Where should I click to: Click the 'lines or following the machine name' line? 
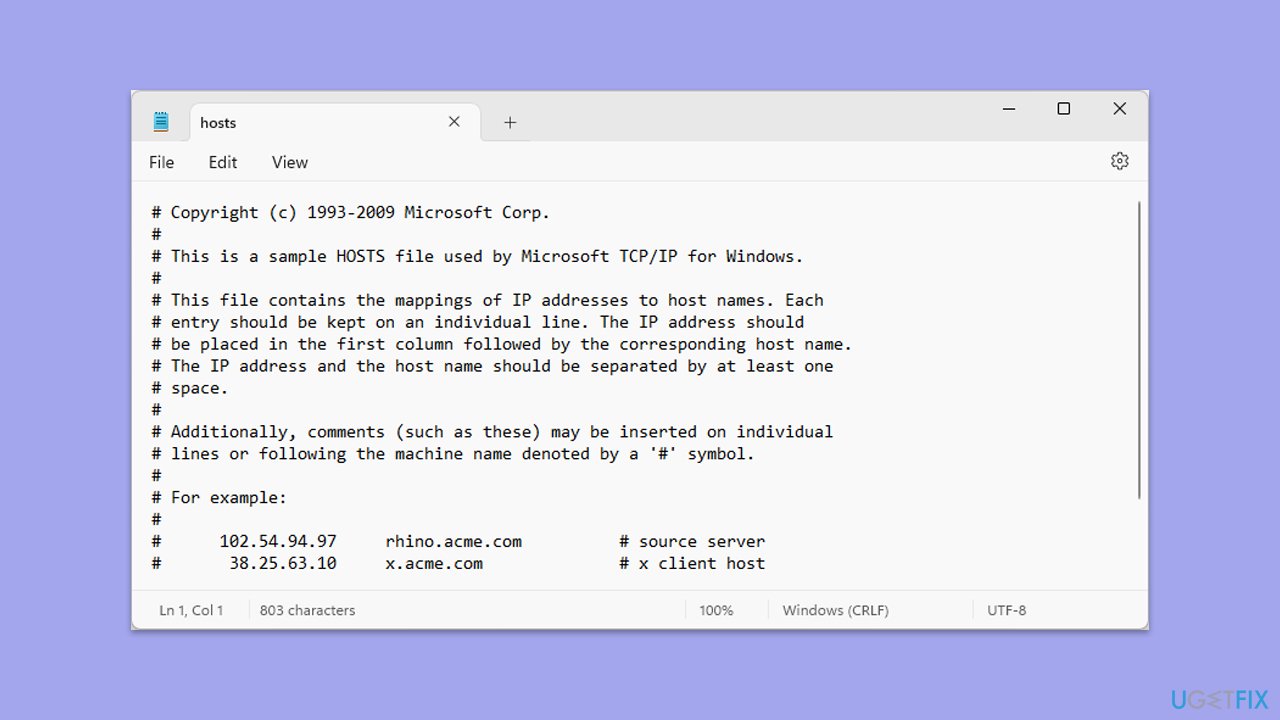click(453, 454)
